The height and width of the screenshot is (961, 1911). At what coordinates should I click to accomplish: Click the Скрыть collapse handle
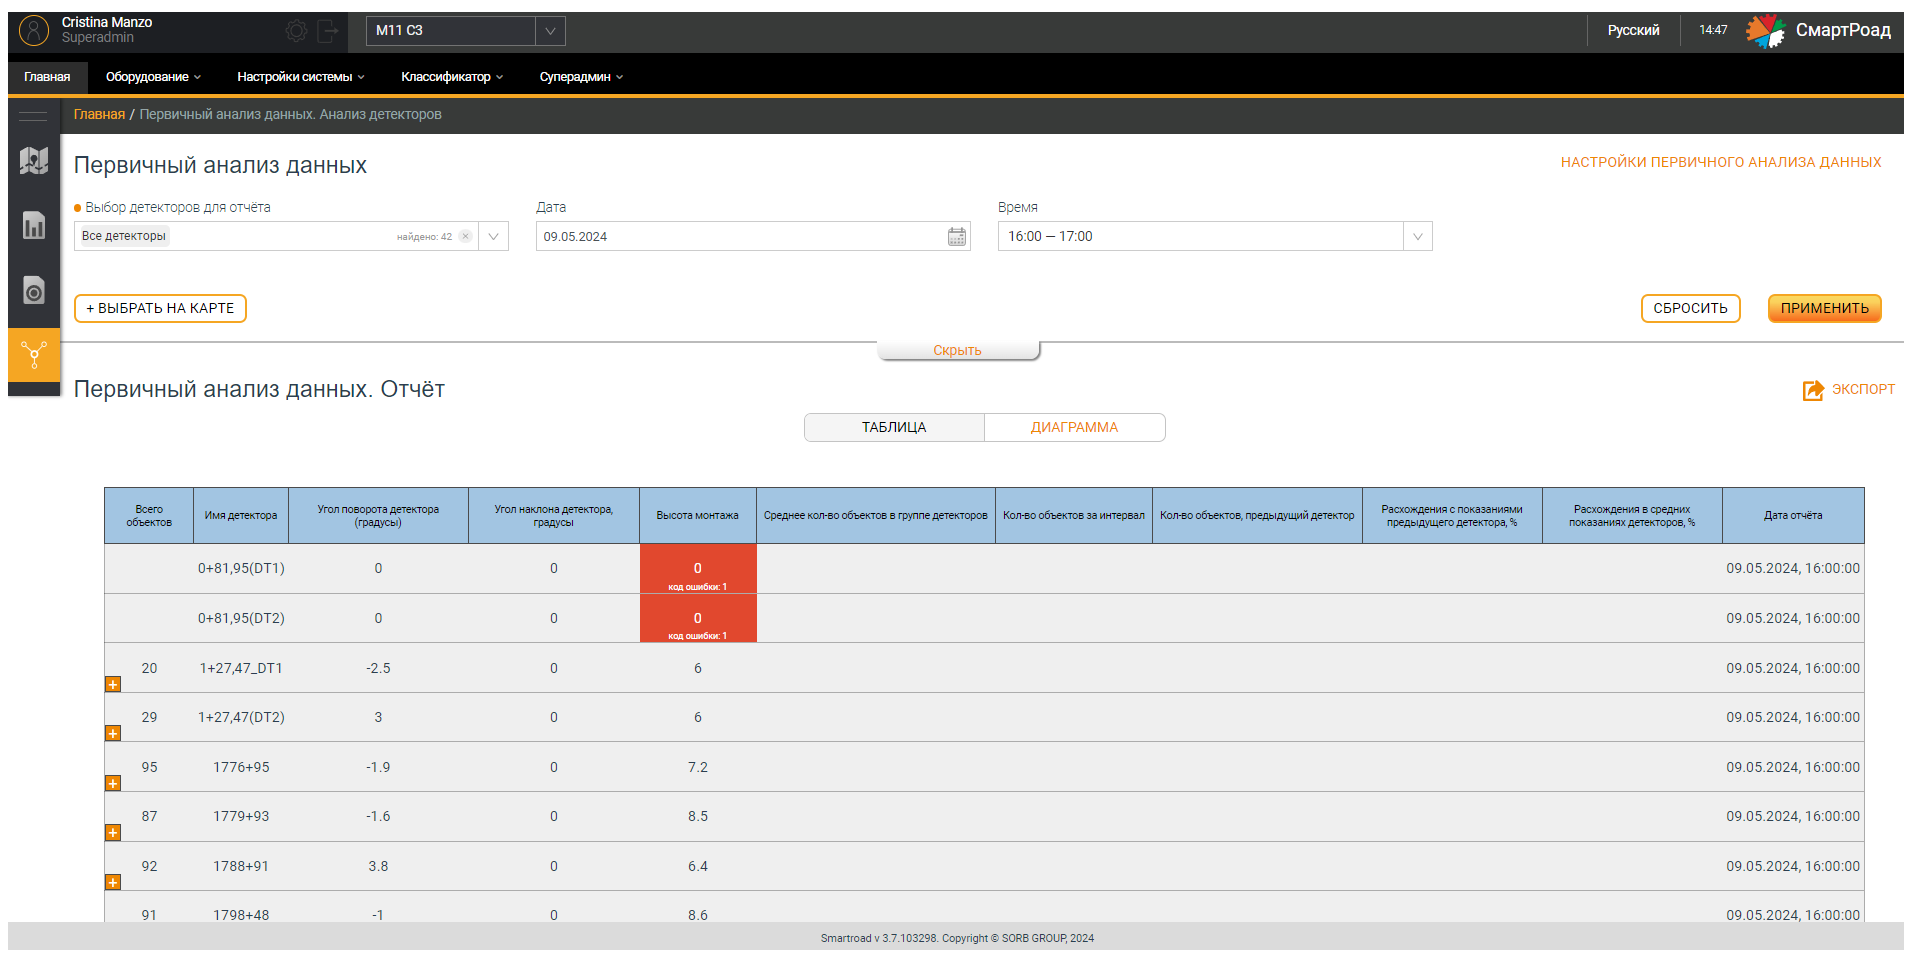pyautogui.click(x=957, y=351)
